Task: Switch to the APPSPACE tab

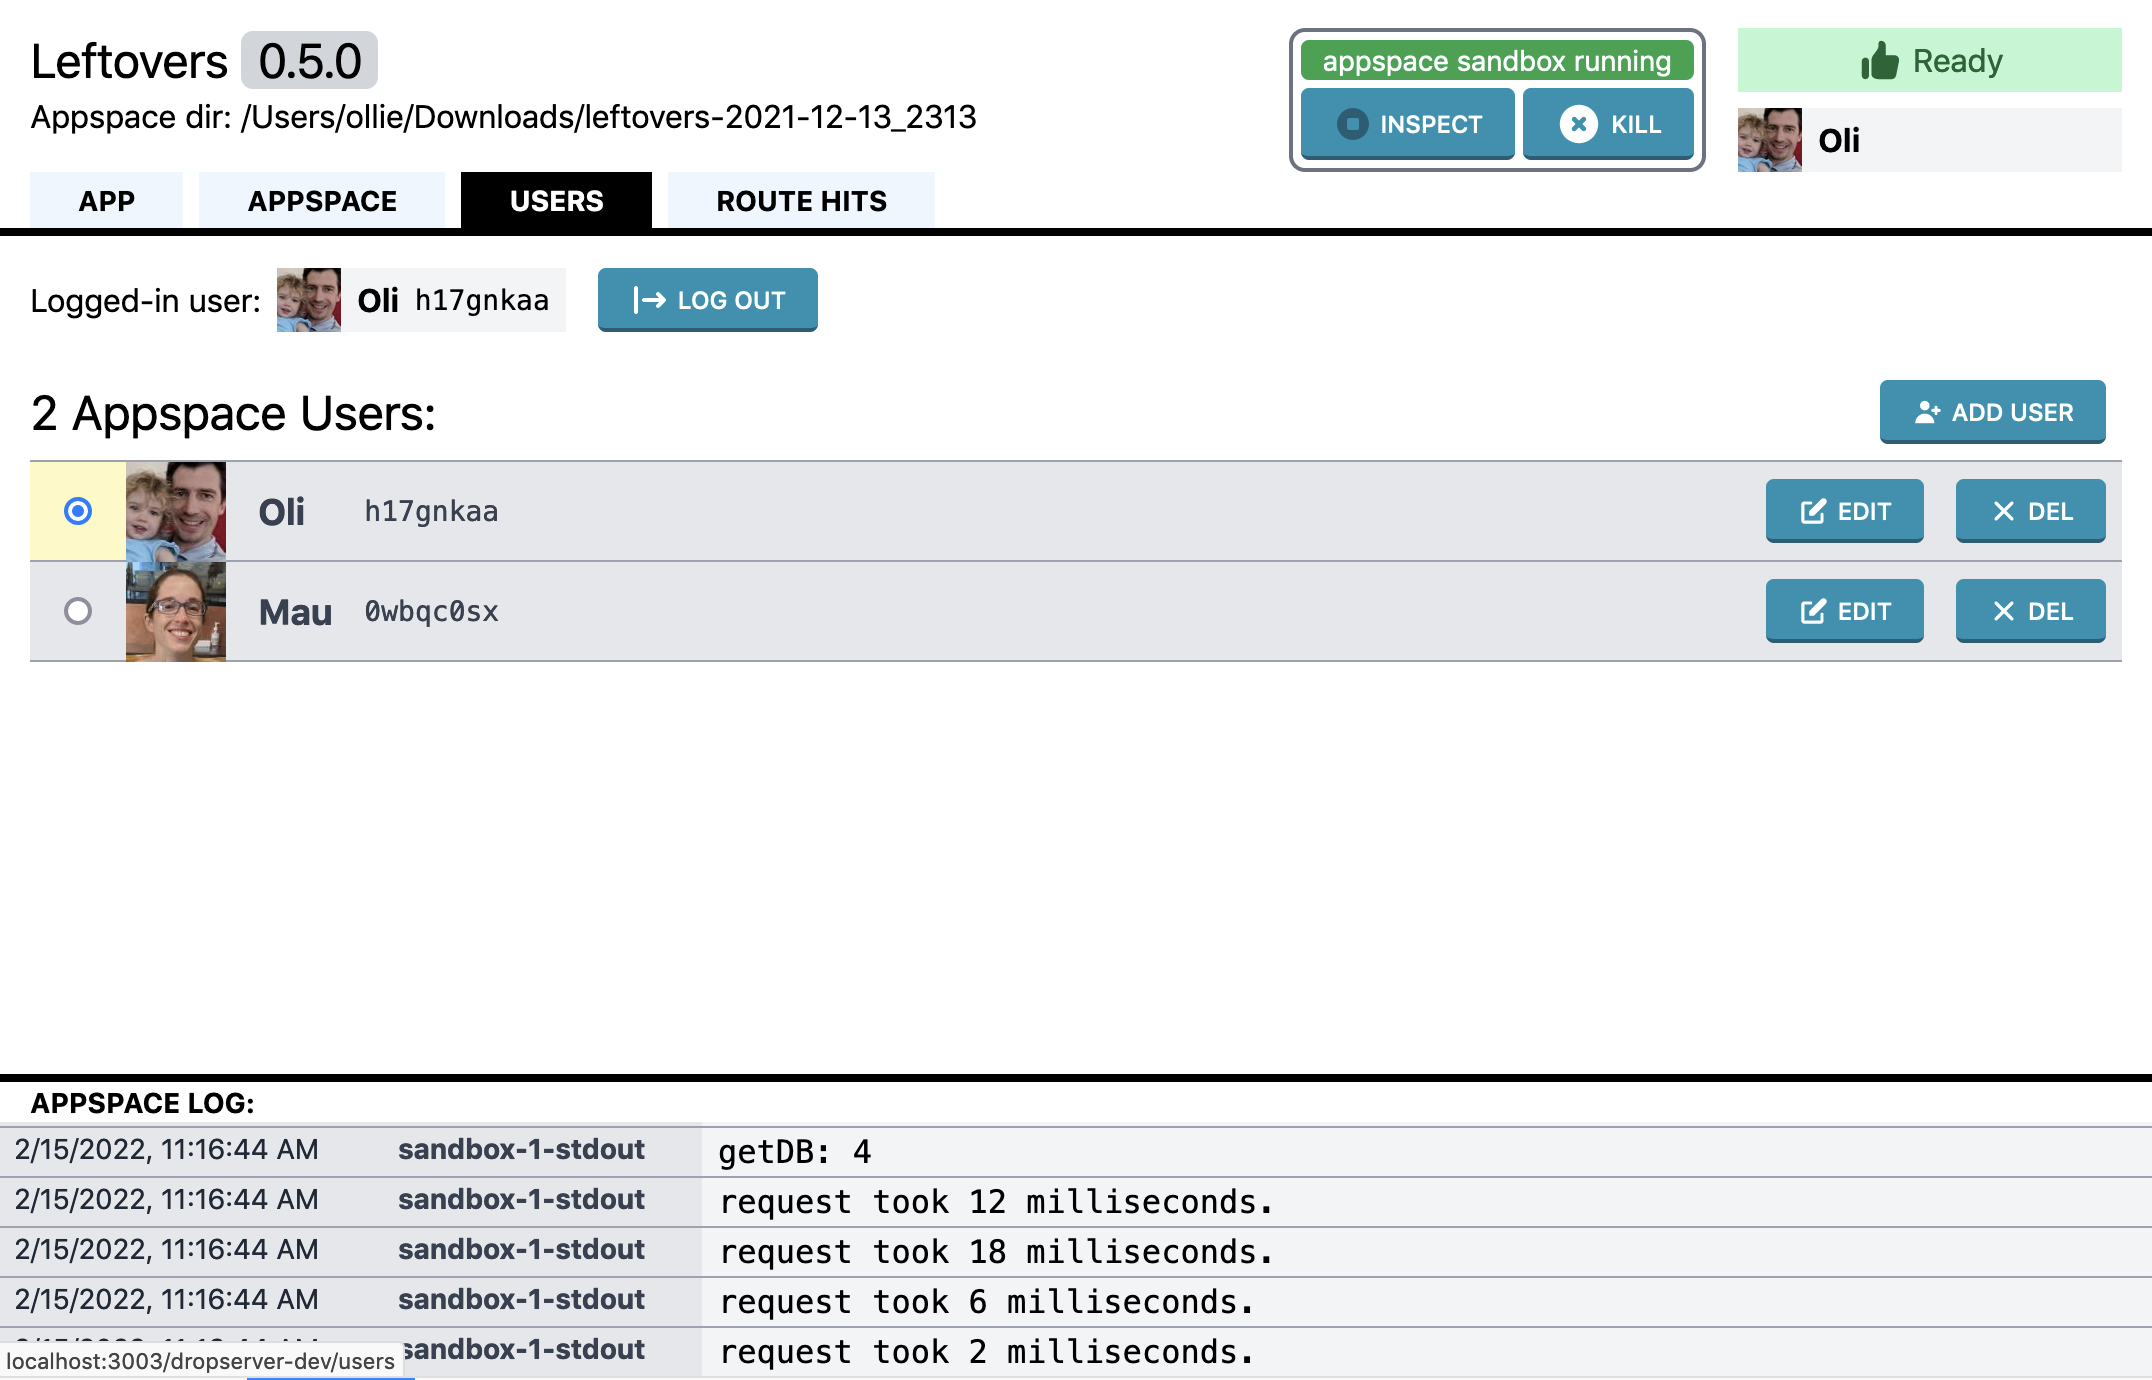Action: click(322, 199)
